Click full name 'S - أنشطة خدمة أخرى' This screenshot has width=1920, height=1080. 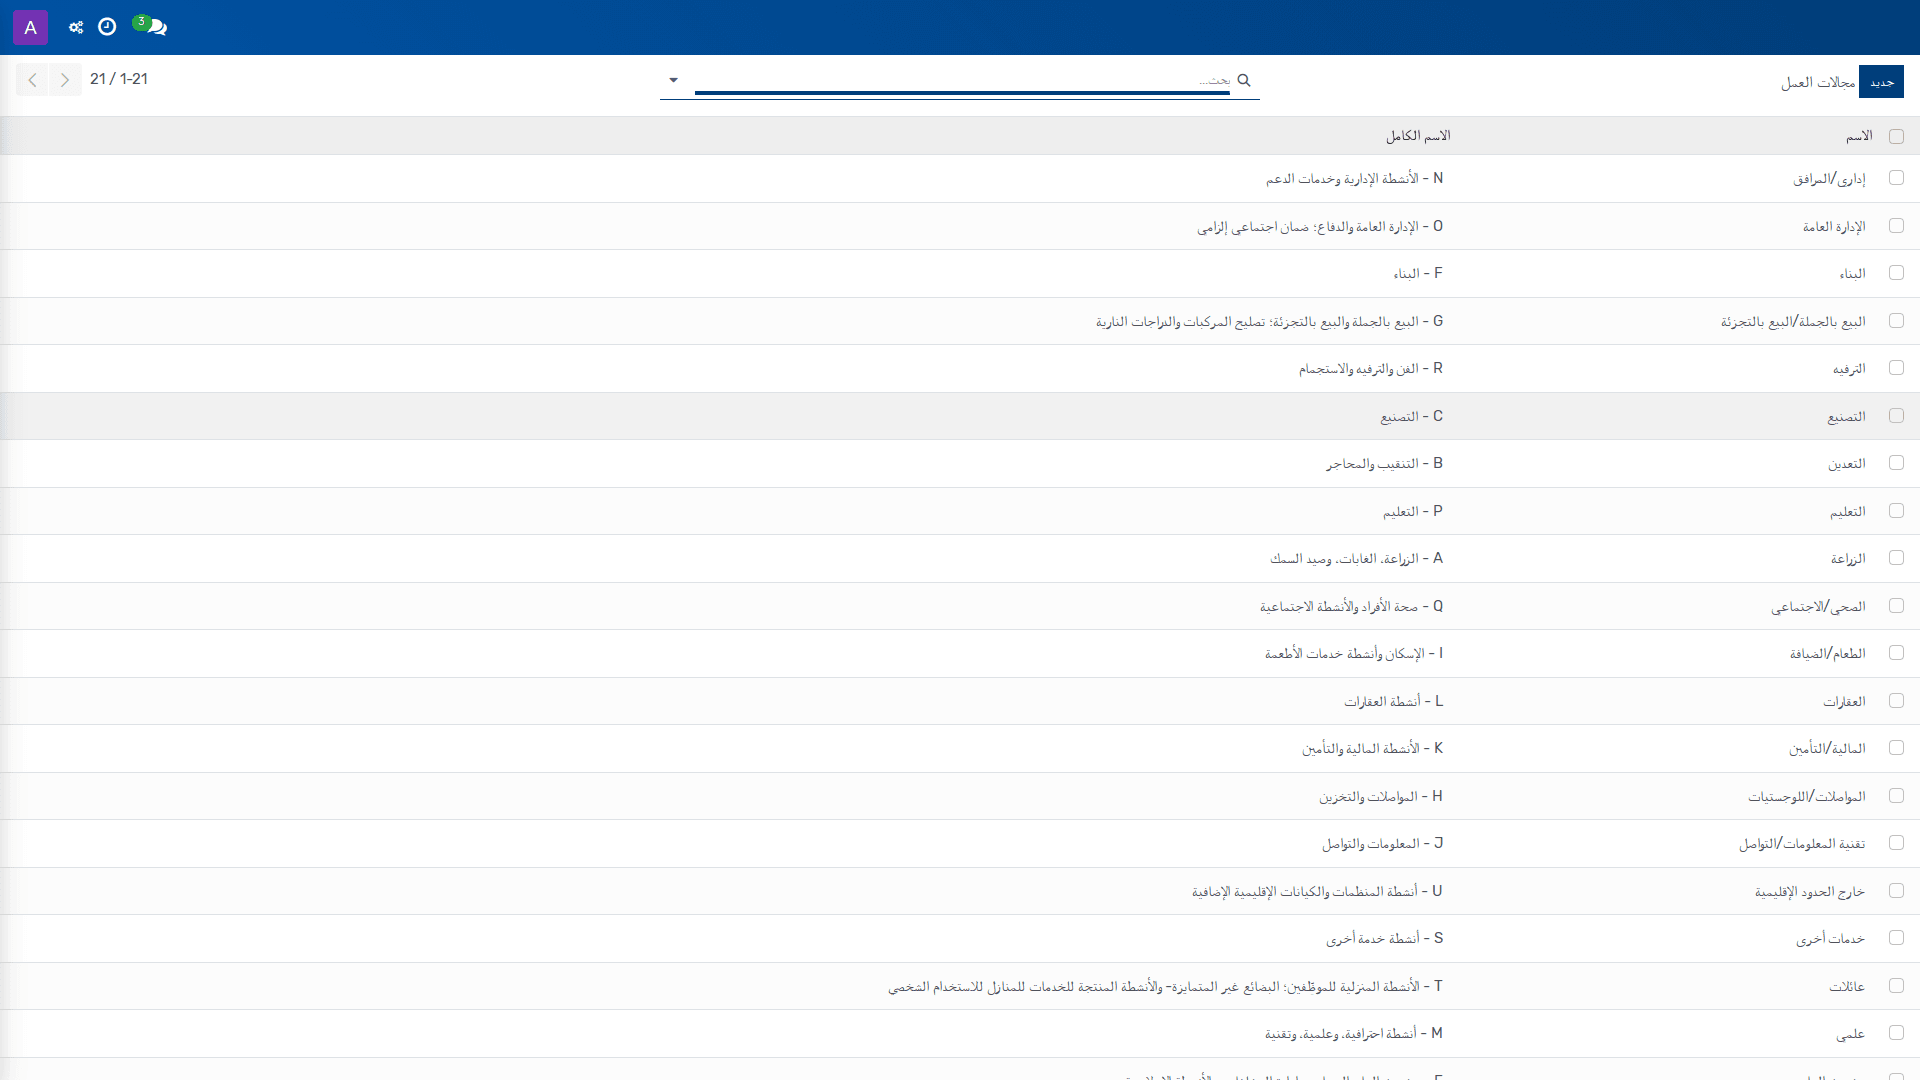coord(1385,939)
